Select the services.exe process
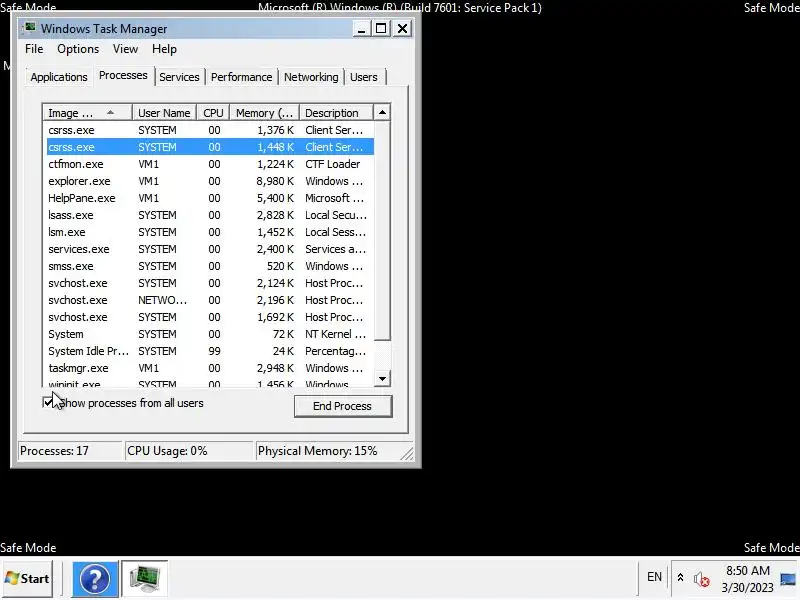 [x=209, y=249]
